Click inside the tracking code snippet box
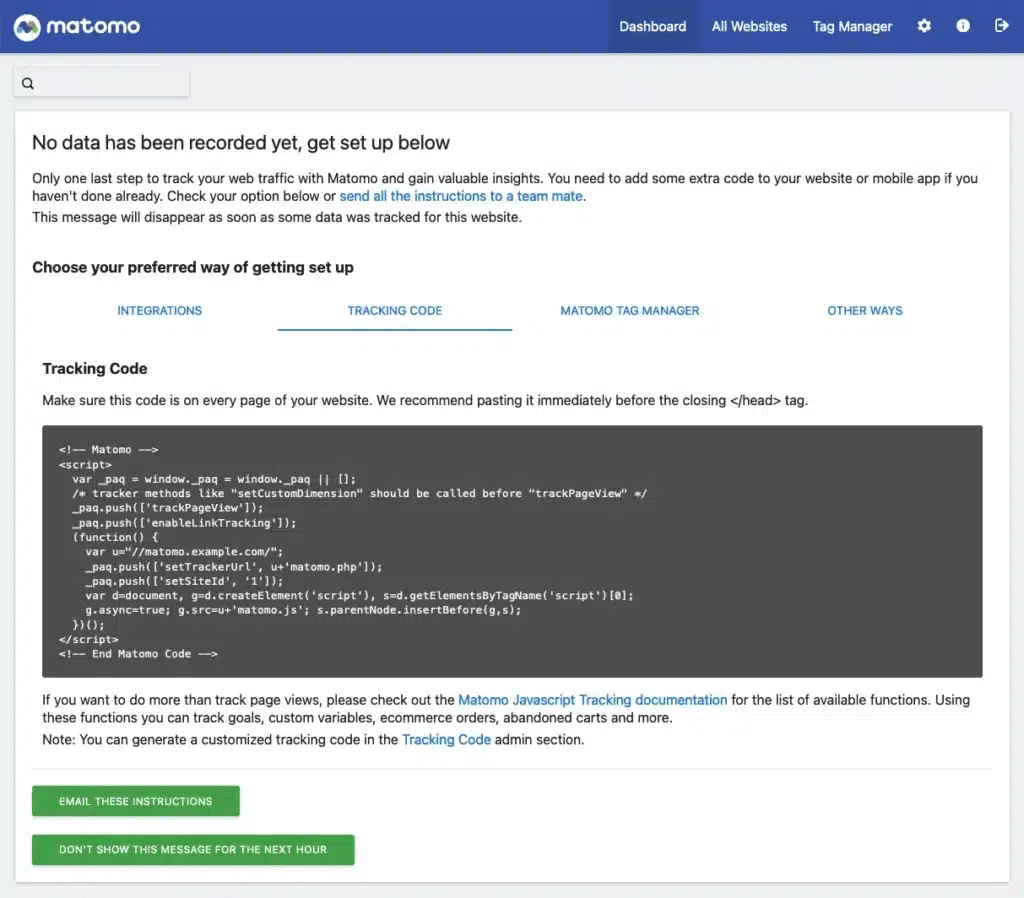Image resolution: width=1024 pixels, height=898 pixels. tap(512, 551)
